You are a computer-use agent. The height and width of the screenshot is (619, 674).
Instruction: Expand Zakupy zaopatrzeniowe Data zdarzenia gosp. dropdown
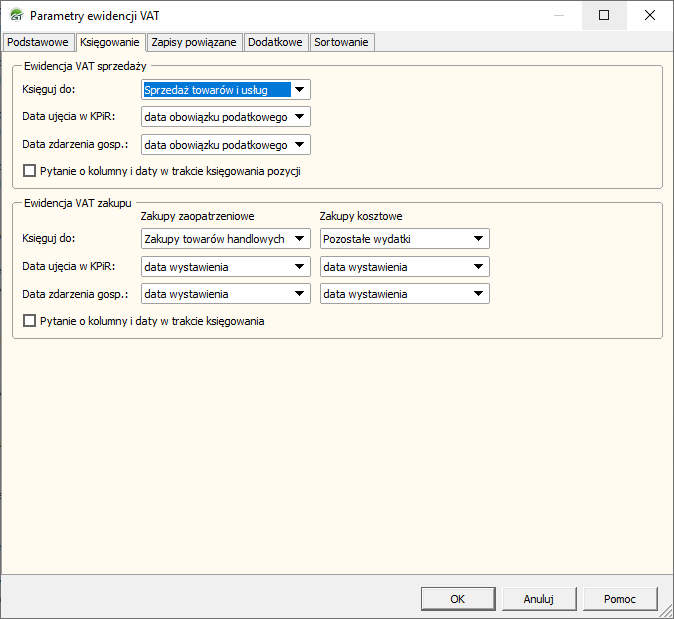click(299, 294)
